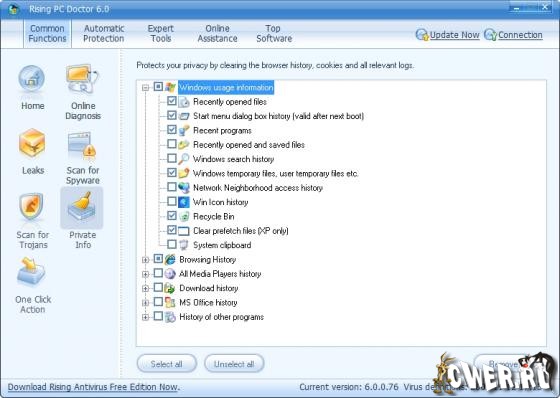Click the System clipboard icon
Screen dimensions: 560x398
(184, 245)
